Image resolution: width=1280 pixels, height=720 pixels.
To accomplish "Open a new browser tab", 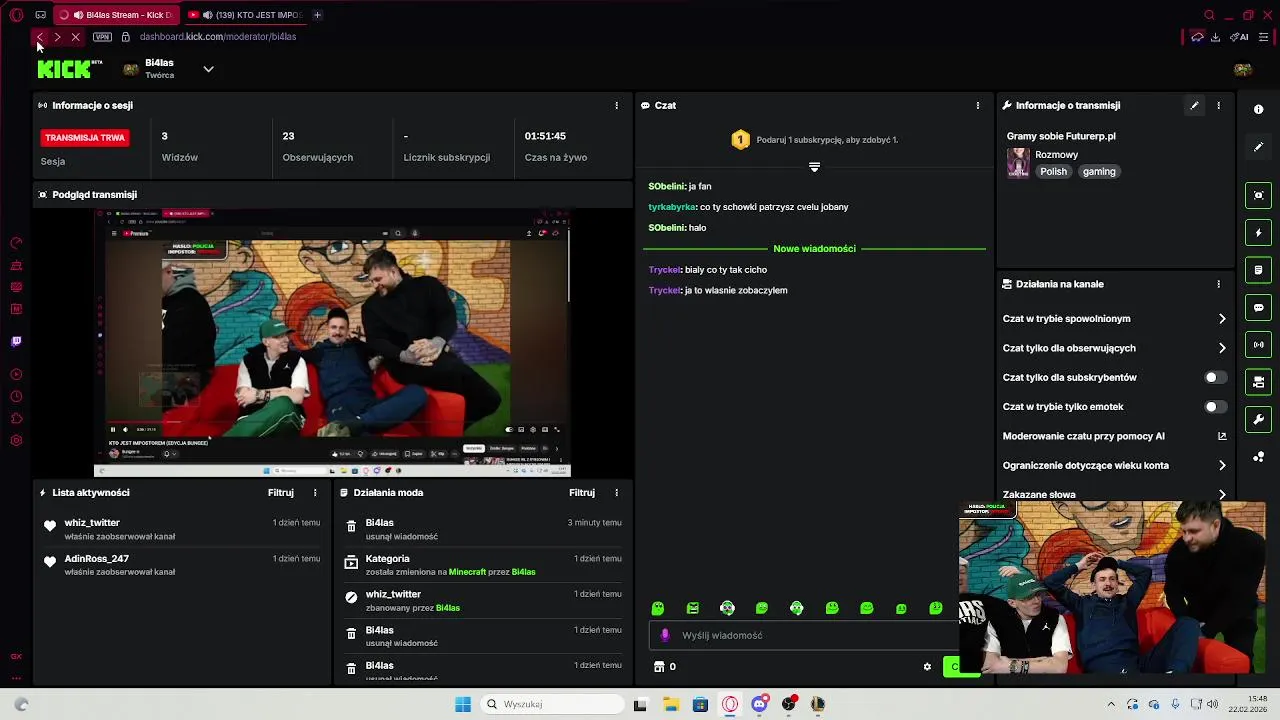I will tap(317, 15).
